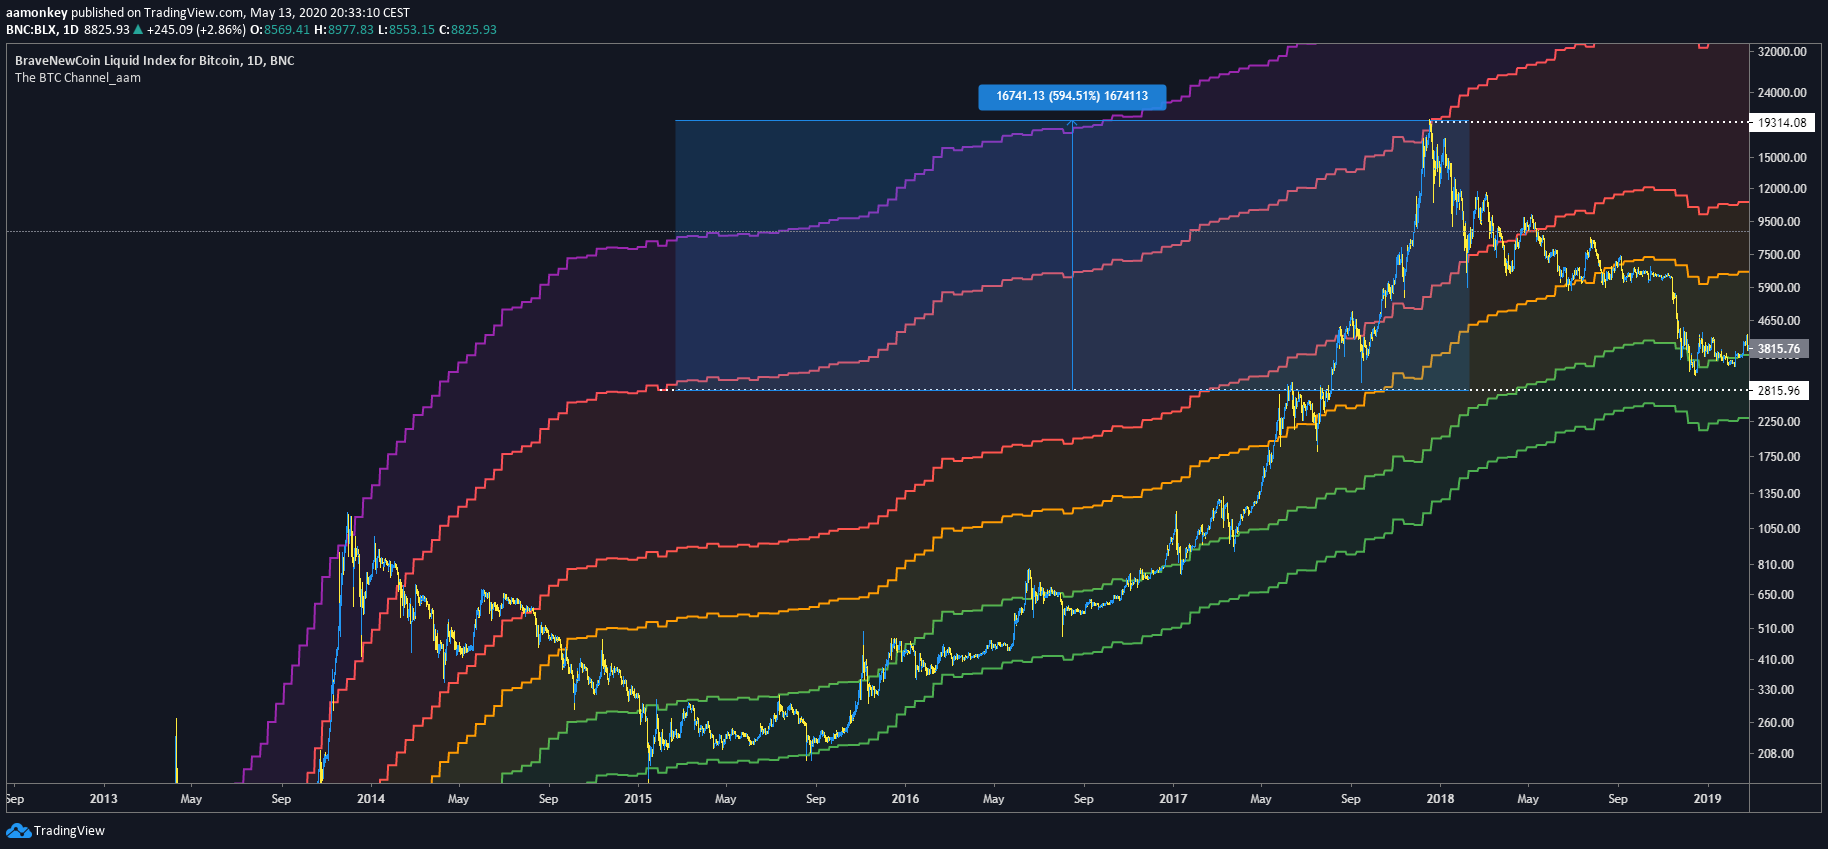Viewport: 1828px width, 849px height.
Task: Click the open value 8569.41
Action: tap(287, 30)
